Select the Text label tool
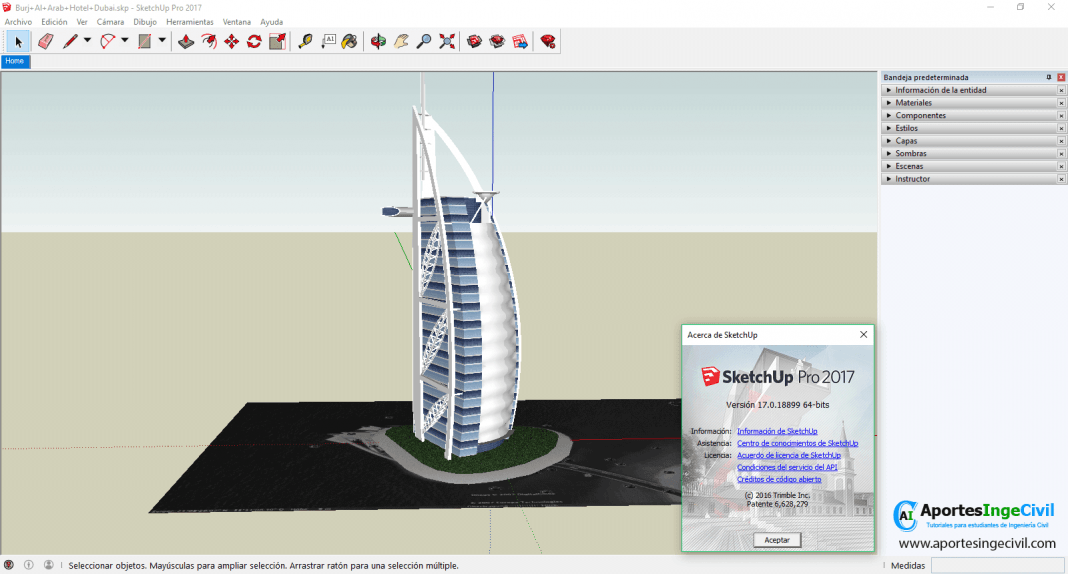 click(x=328, y=42)
